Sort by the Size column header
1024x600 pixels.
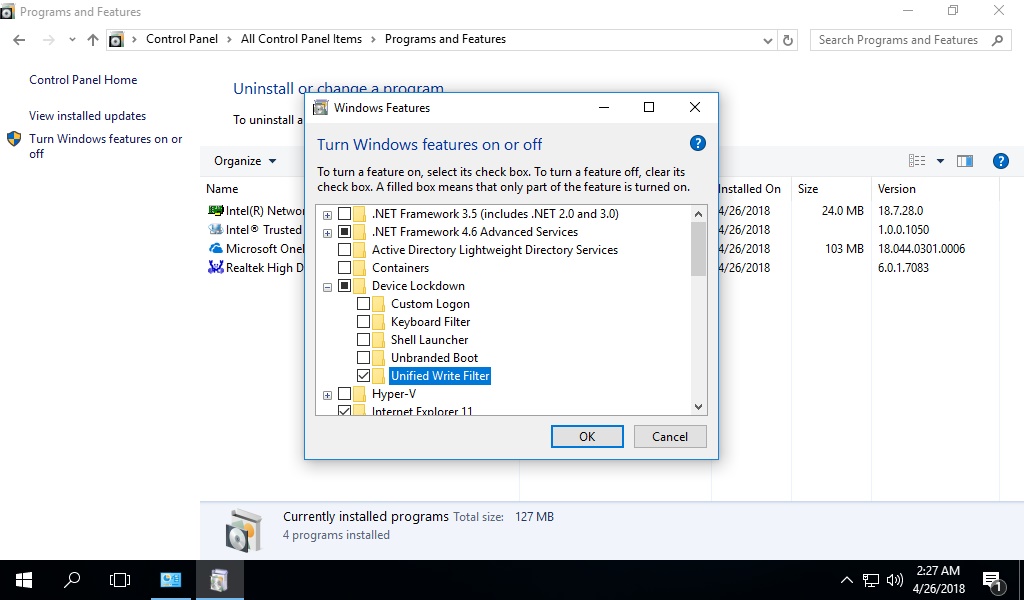click(808, 189)
